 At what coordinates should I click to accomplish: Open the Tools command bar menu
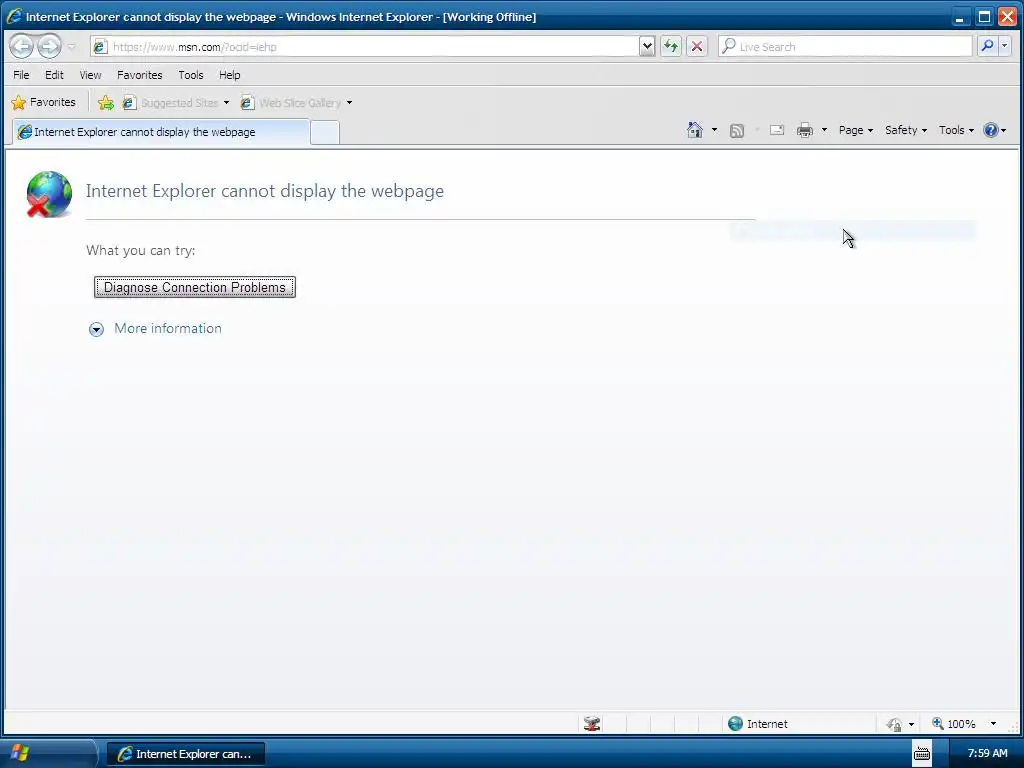[956, 130]
